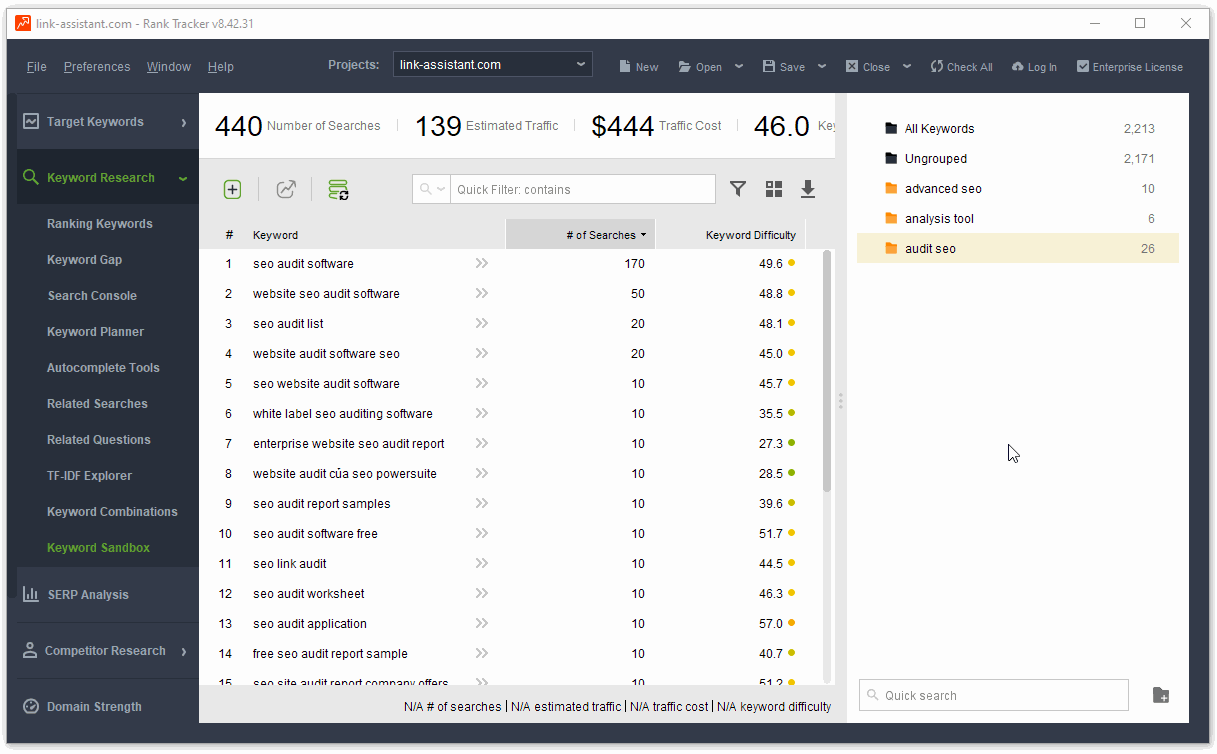Image resolution: width=1217 pixels, height=754 pixels.
Task: Select Ranking Keywords in the sidebar
Action: pos(100,224)
